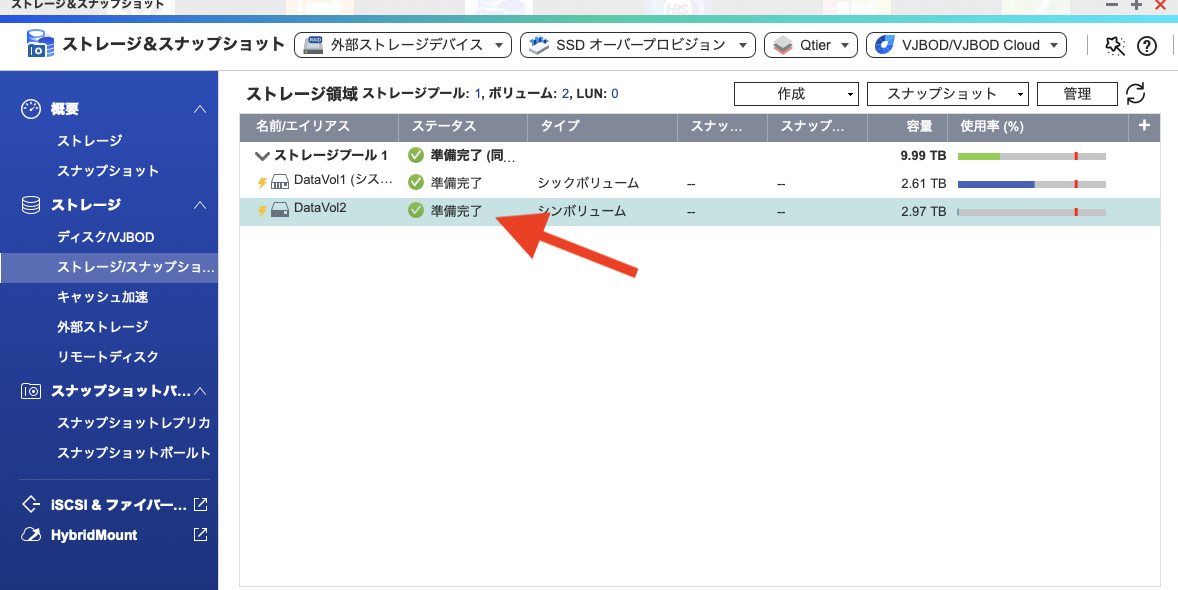Open the スナップショット dropdown above table
The height and width of the screenshot is (590, 1178).
(x=947, y=94)
